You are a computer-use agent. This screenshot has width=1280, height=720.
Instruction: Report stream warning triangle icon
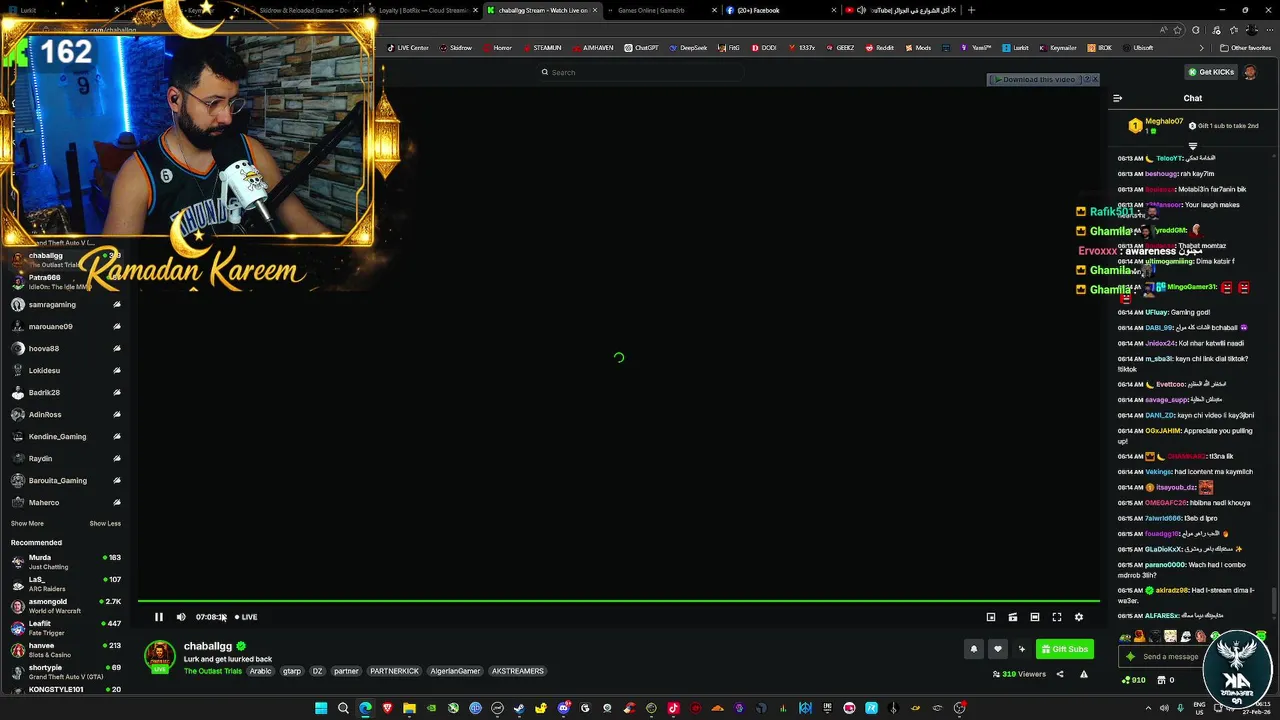[1084, 674]
